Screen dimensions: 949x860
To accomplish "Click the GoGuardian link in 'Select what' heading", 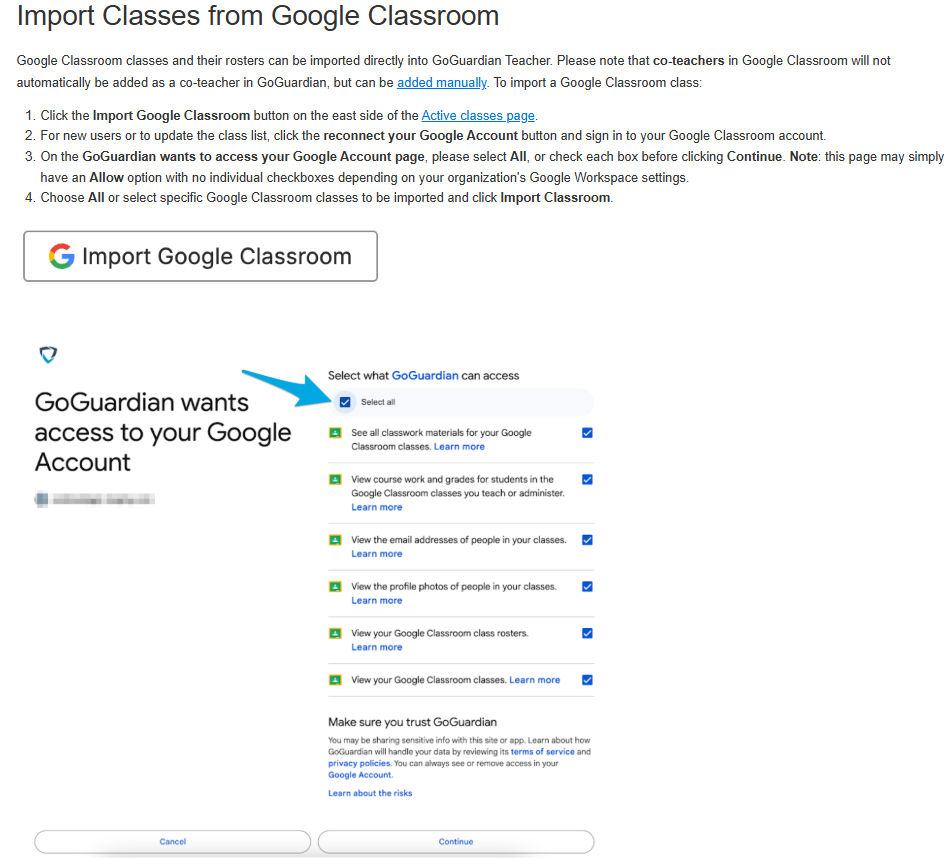I will pyautogui.click(x=425, y=375).
